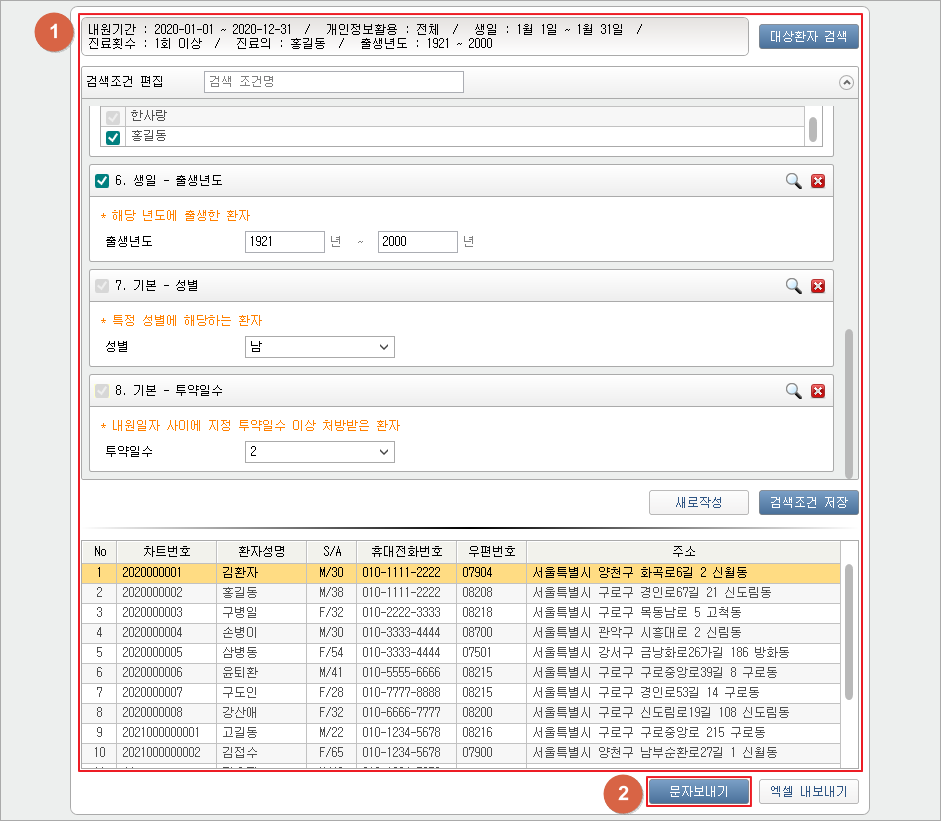Click magnifier icon in 투약일수 section
The width and height of the screenshot is (941, 821).
[793, 391]
